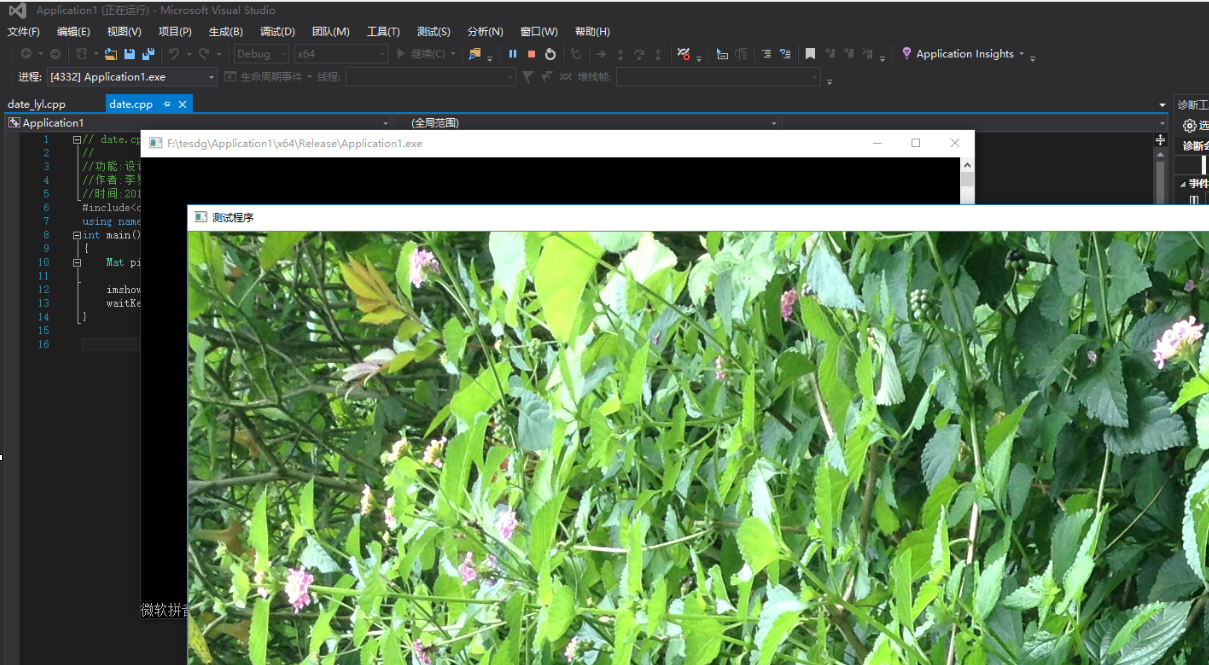
Task: Open the 生成(B) menu
Action: 226,32
